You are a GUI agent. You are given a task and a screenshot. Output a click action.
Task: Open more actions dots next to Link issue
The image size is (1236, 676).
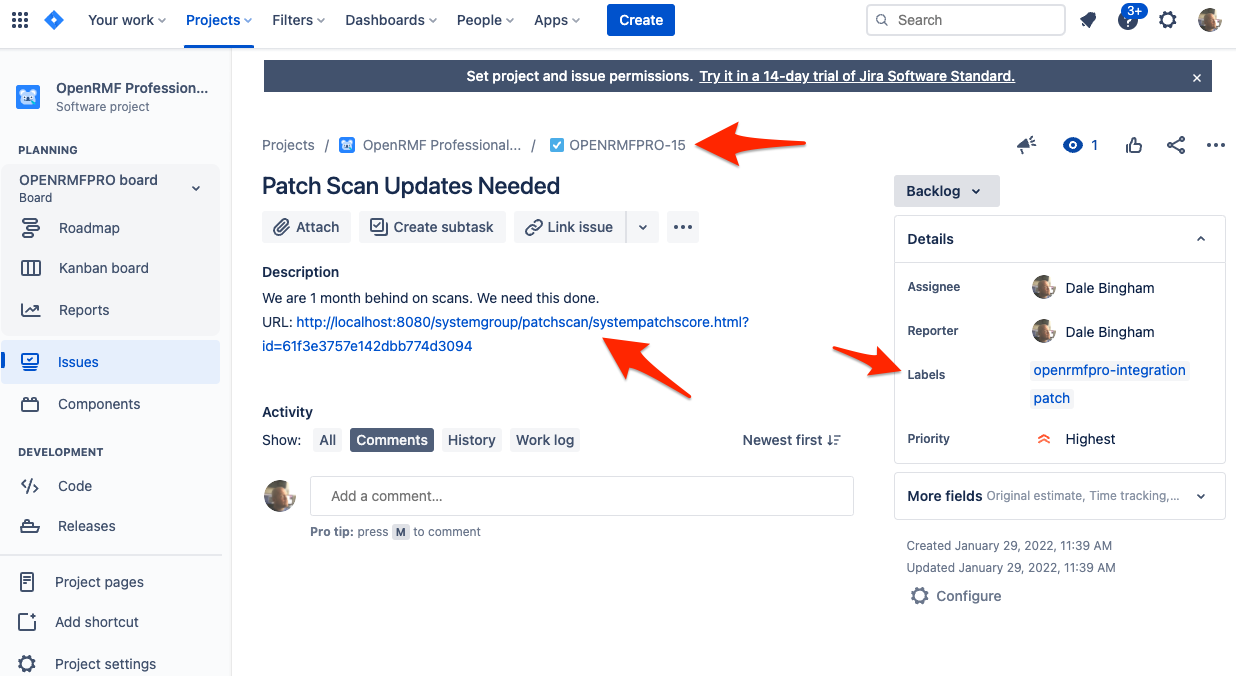(x=683, y=227)
